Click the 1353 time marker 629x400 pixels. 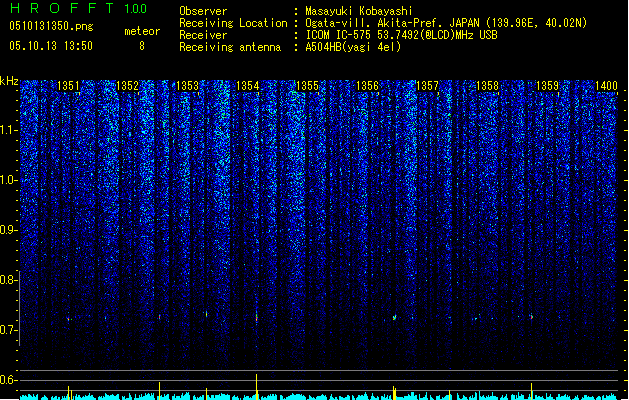[188, 86]
